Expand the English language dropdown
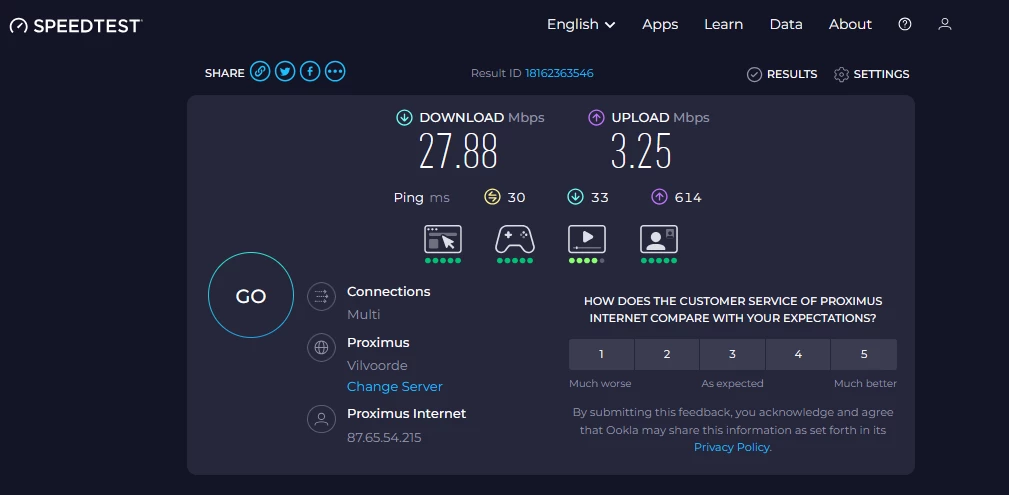This screenshot has height=495, width=1009. [x=581, y=24]
